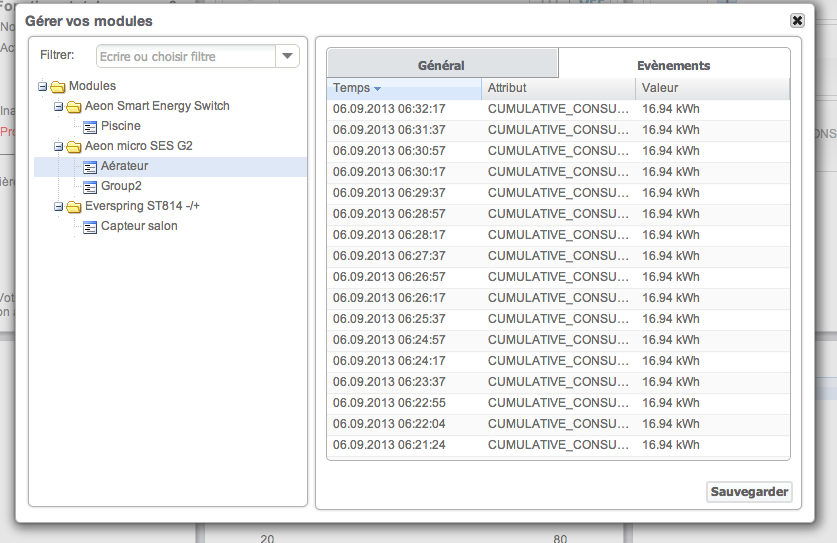This screenshot has width=837, height=543.
Task: Open the filter dropdown arrow
Action: tap(287, 57)
